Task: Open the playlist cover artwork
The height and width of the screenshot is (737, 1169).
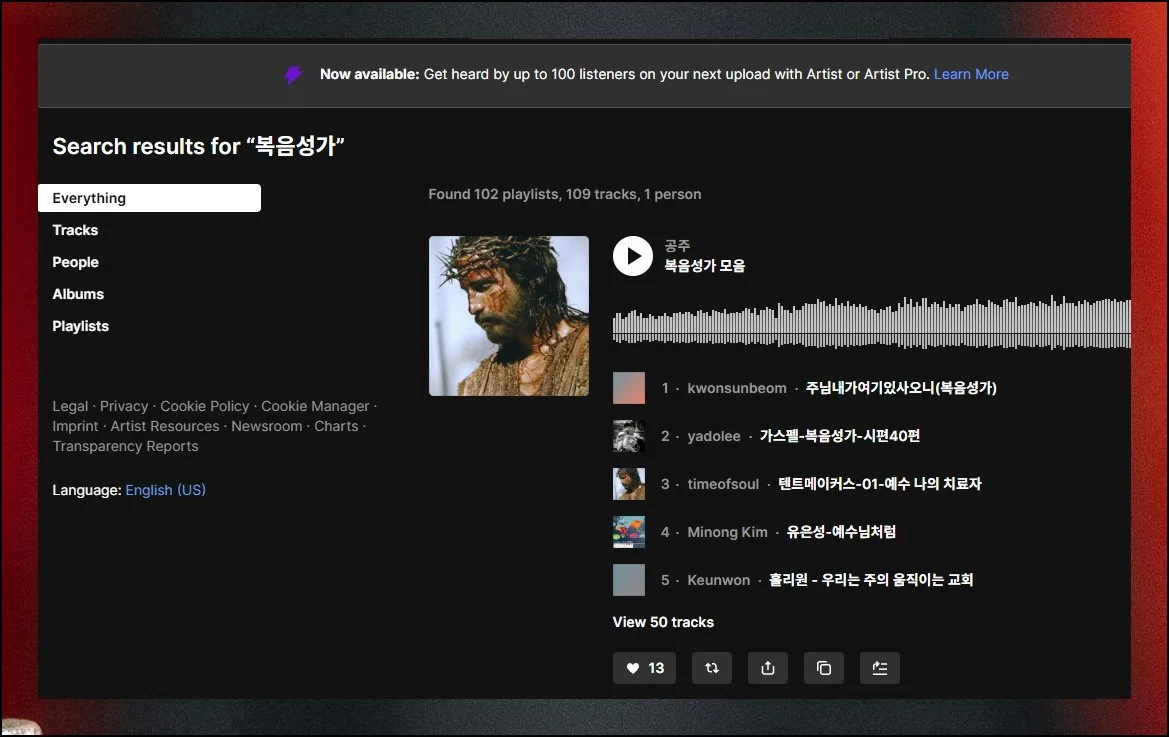Action: click(x=508, y=316)
